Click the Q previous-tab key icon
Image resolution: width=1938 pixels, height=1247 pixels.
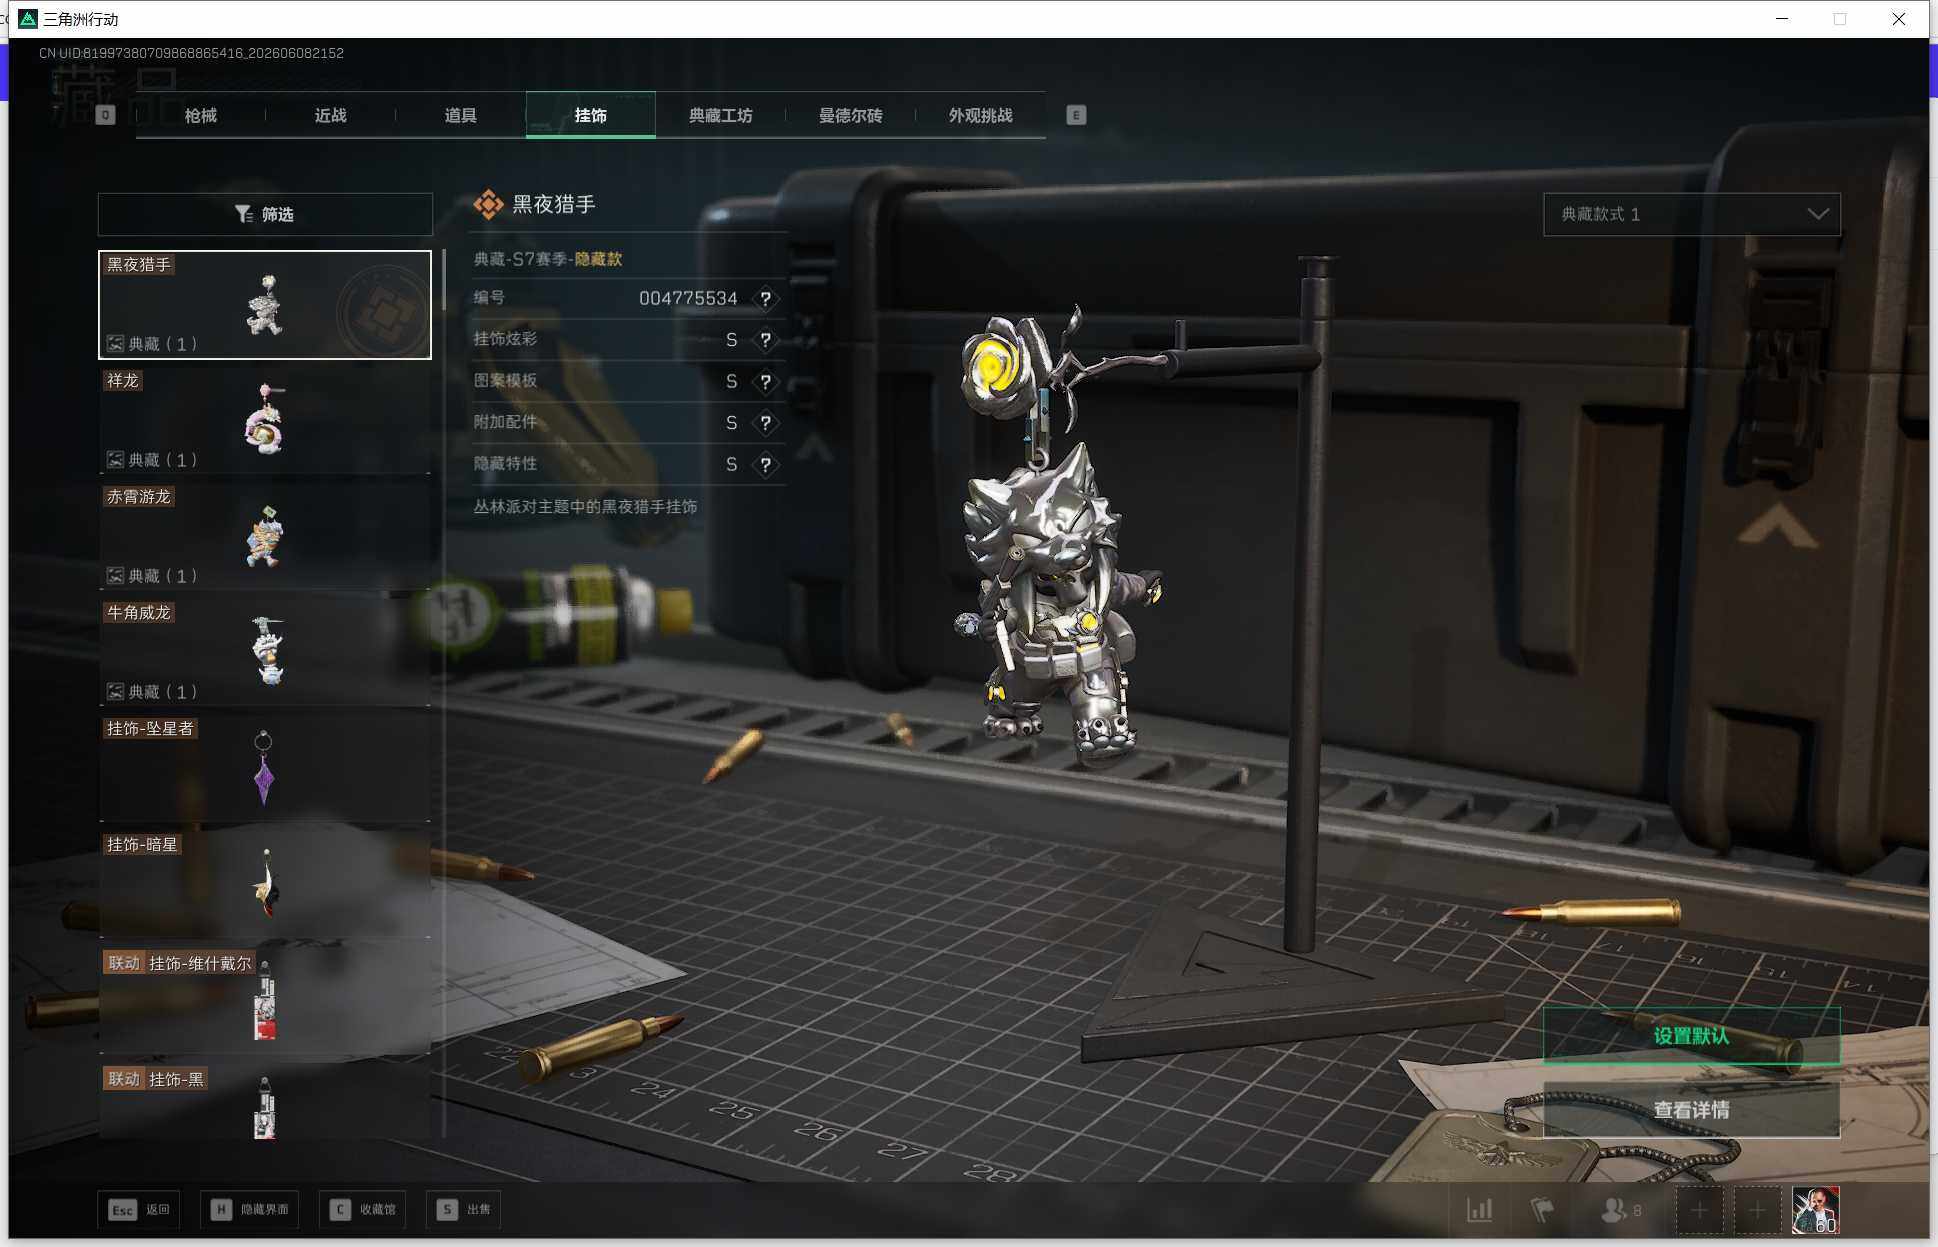tap(105, 115)
